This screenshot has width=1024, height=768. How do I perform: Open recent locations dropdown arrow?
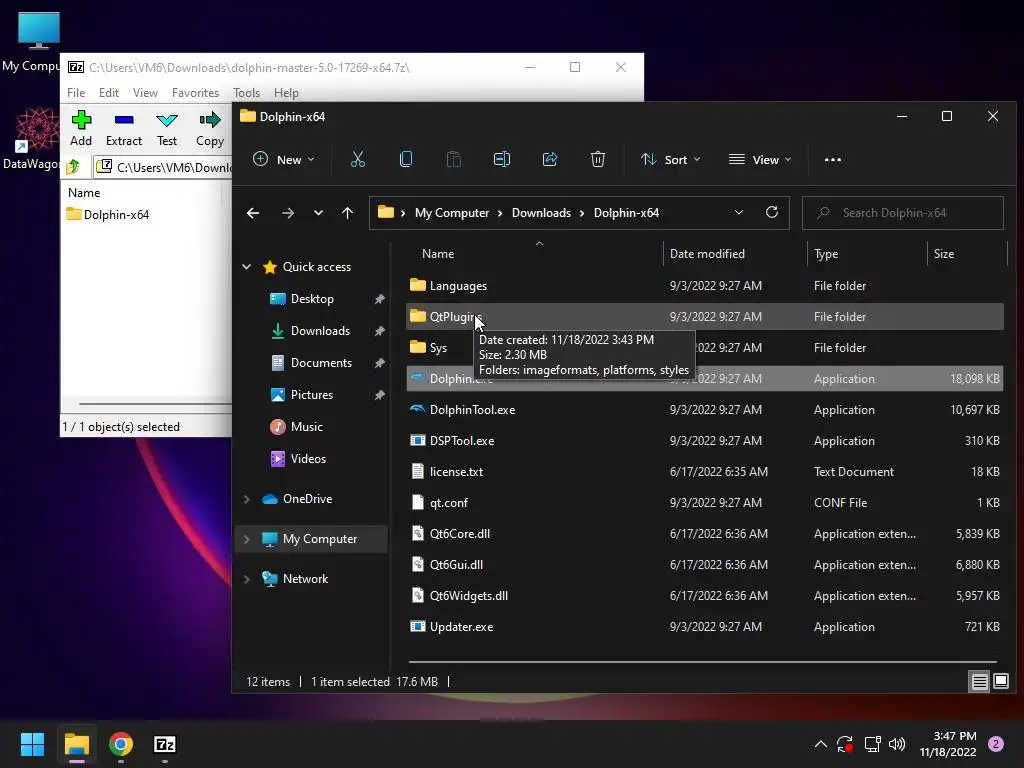pos(318,213)
